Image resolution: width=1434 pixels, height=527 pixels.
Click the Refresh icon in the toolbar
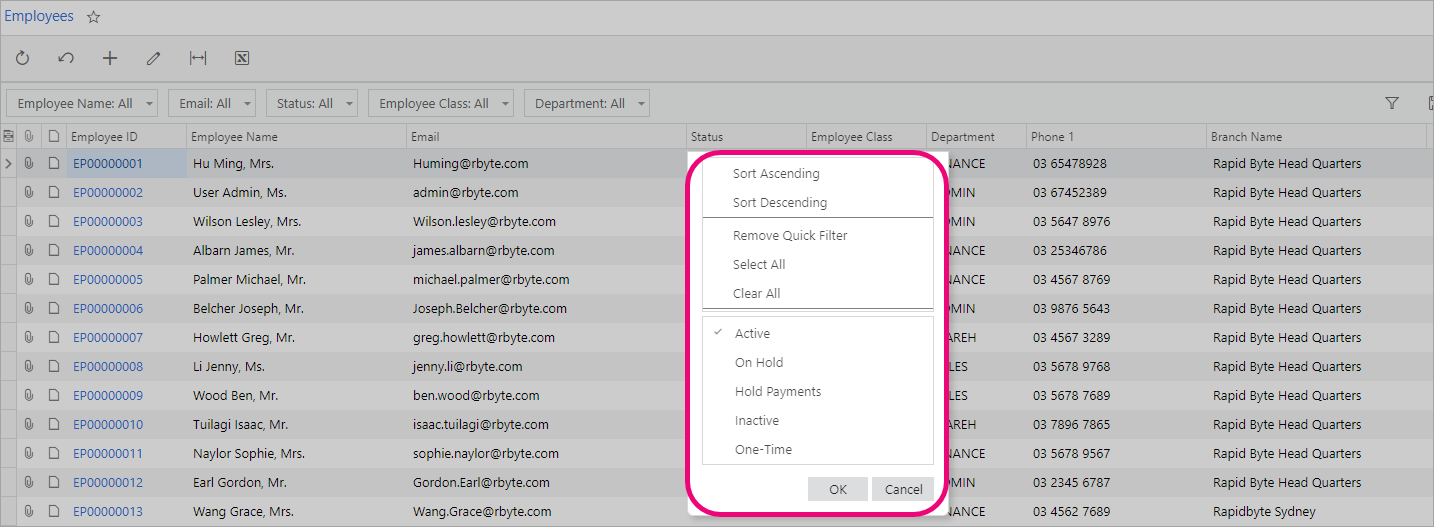coord(22,59)
